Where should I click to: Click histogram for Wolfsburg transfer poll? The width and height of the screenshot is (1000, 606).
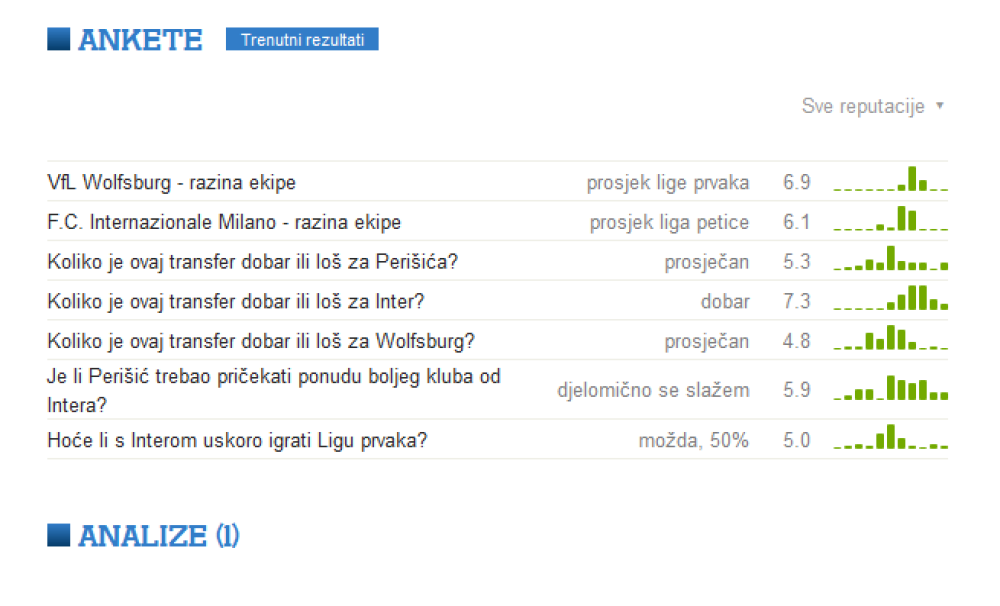point(890,339)
